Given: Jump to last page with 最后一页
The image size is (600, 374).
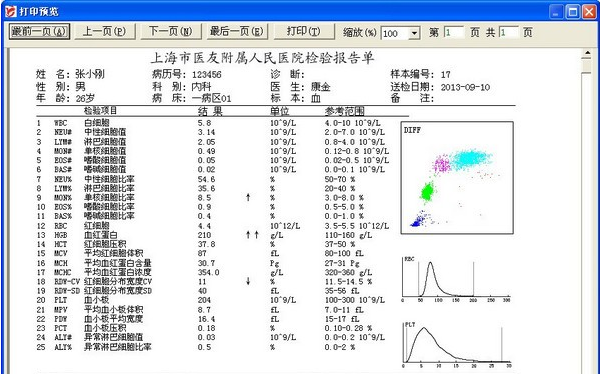Looking at the screenshot, I should pyautogui.click(x=237, y=31).
